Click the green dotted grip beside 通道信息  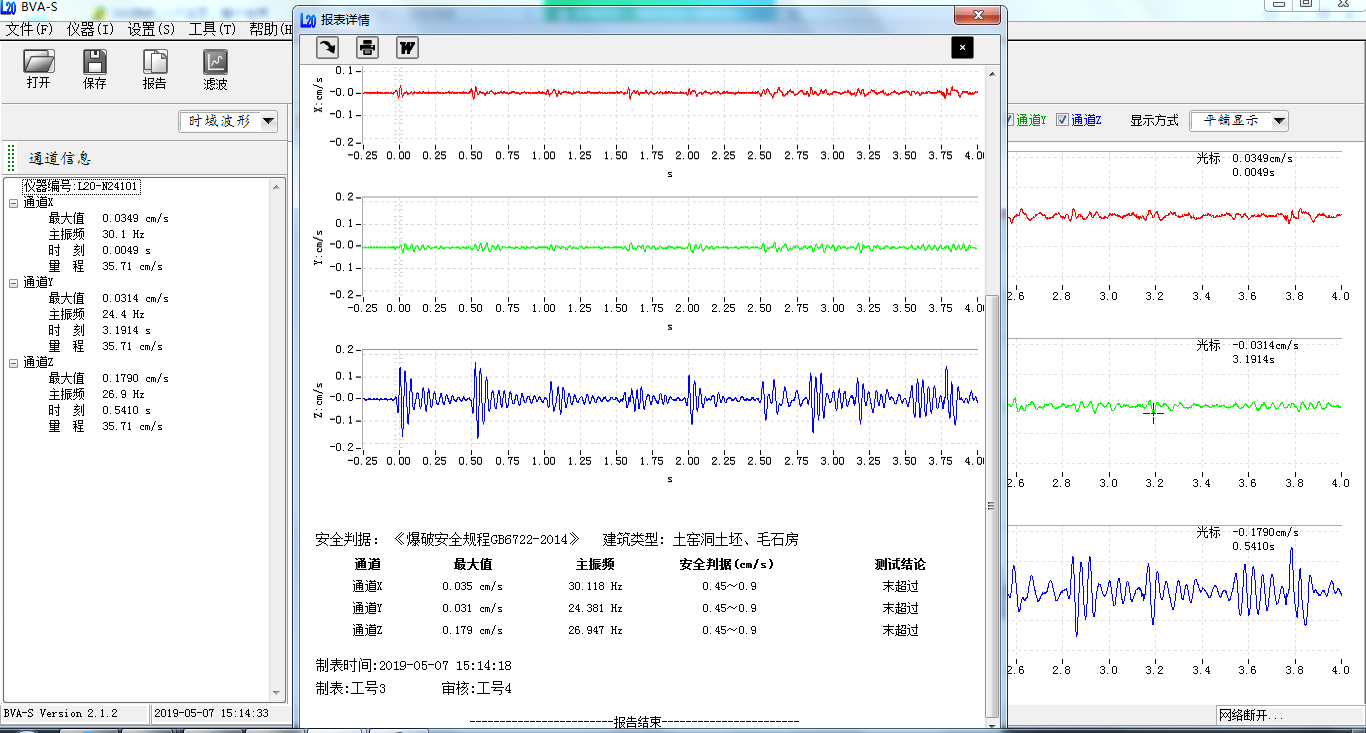[x=11, y=158]
